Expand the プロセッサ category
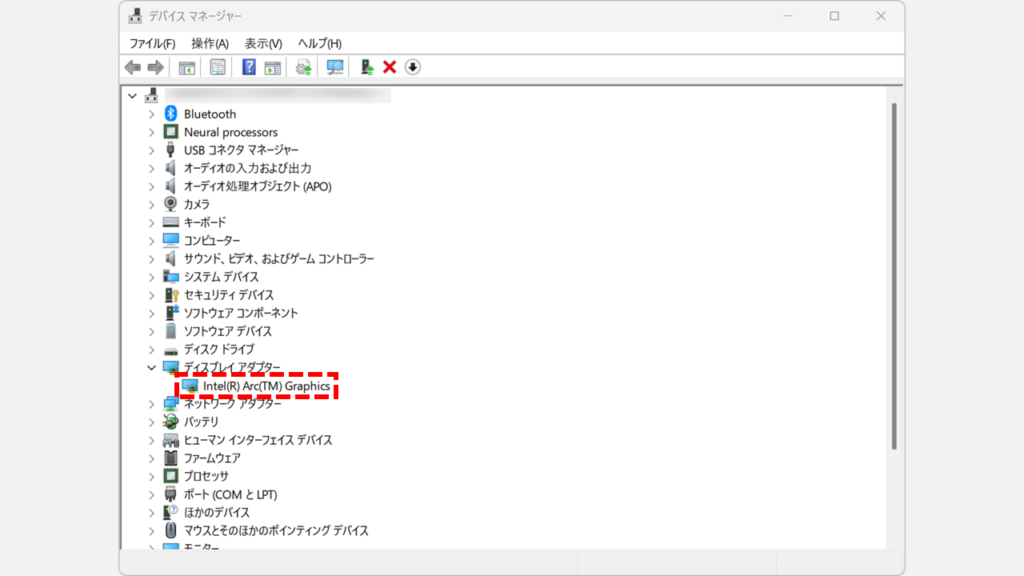This screenshot has width=1024, height=576. point(151,476)
